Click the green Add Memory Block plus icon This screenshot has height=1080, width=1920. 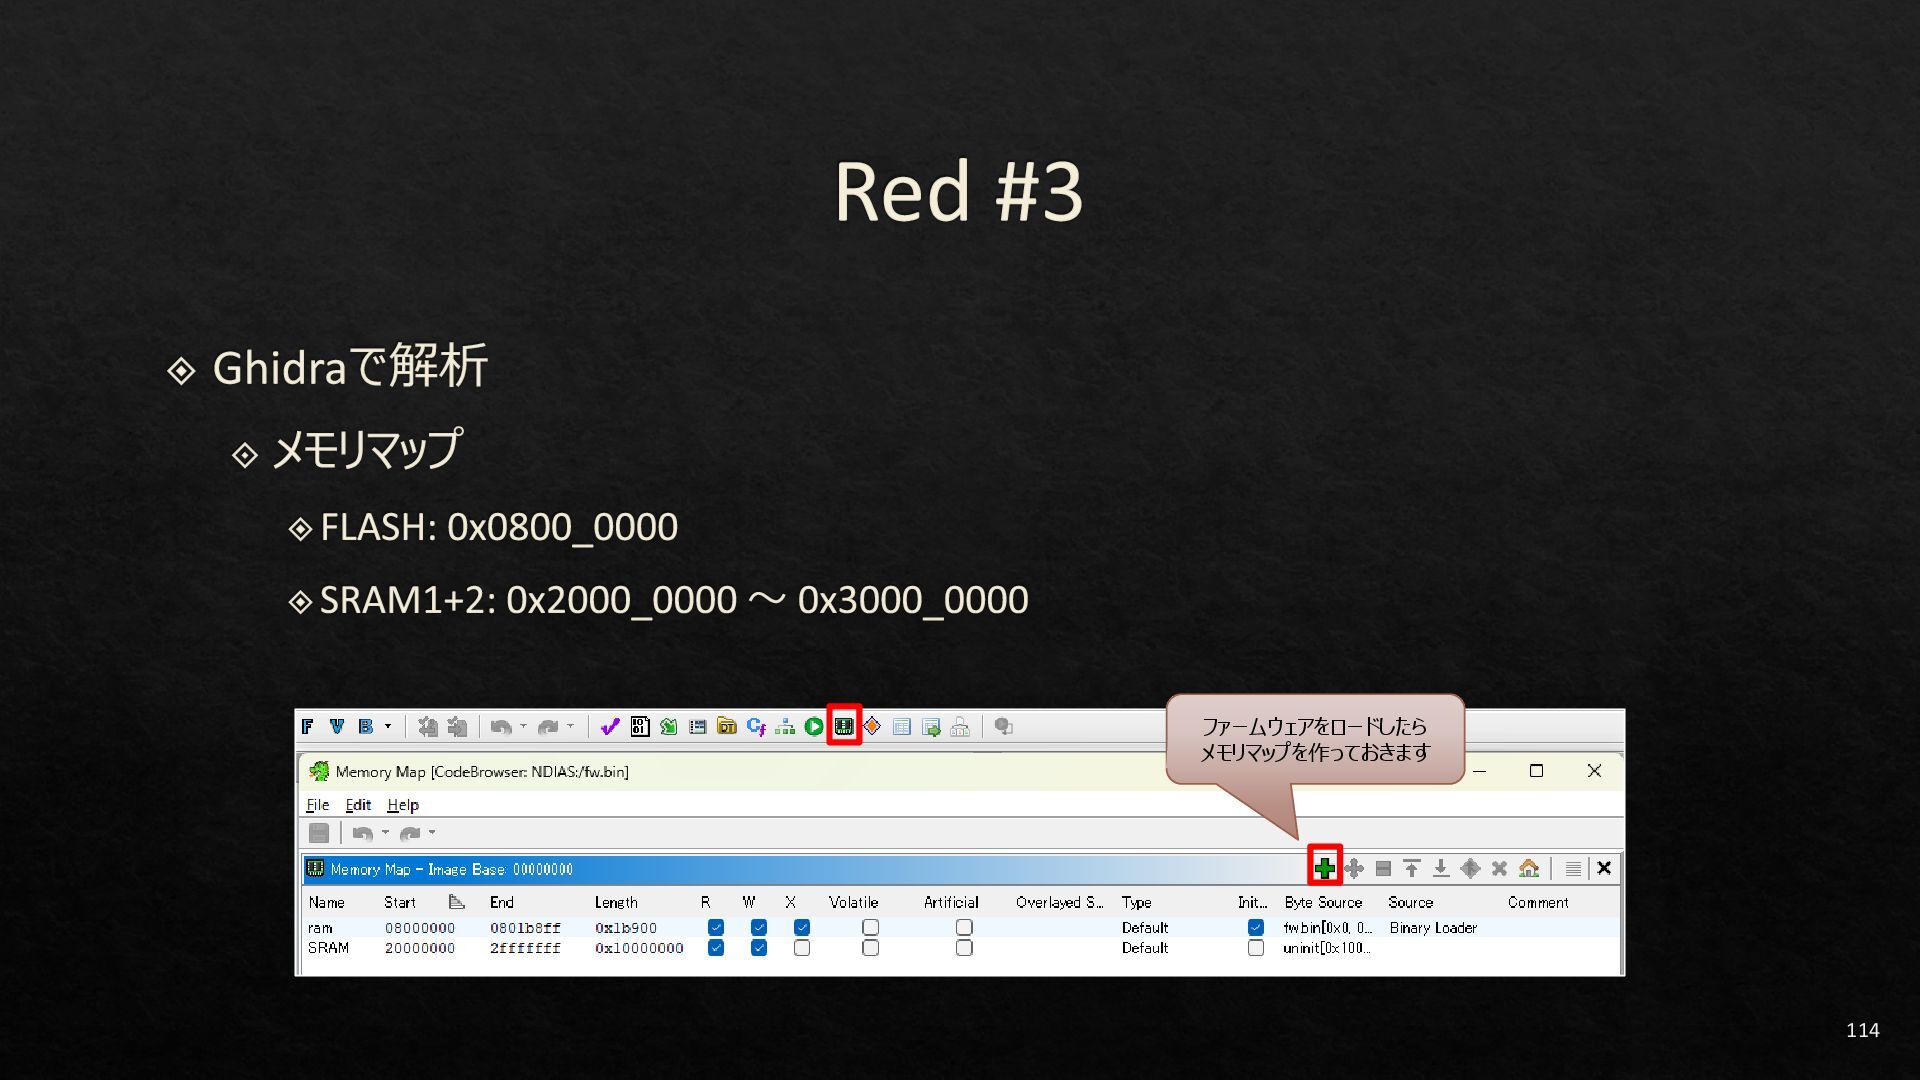pos(1324,868)
